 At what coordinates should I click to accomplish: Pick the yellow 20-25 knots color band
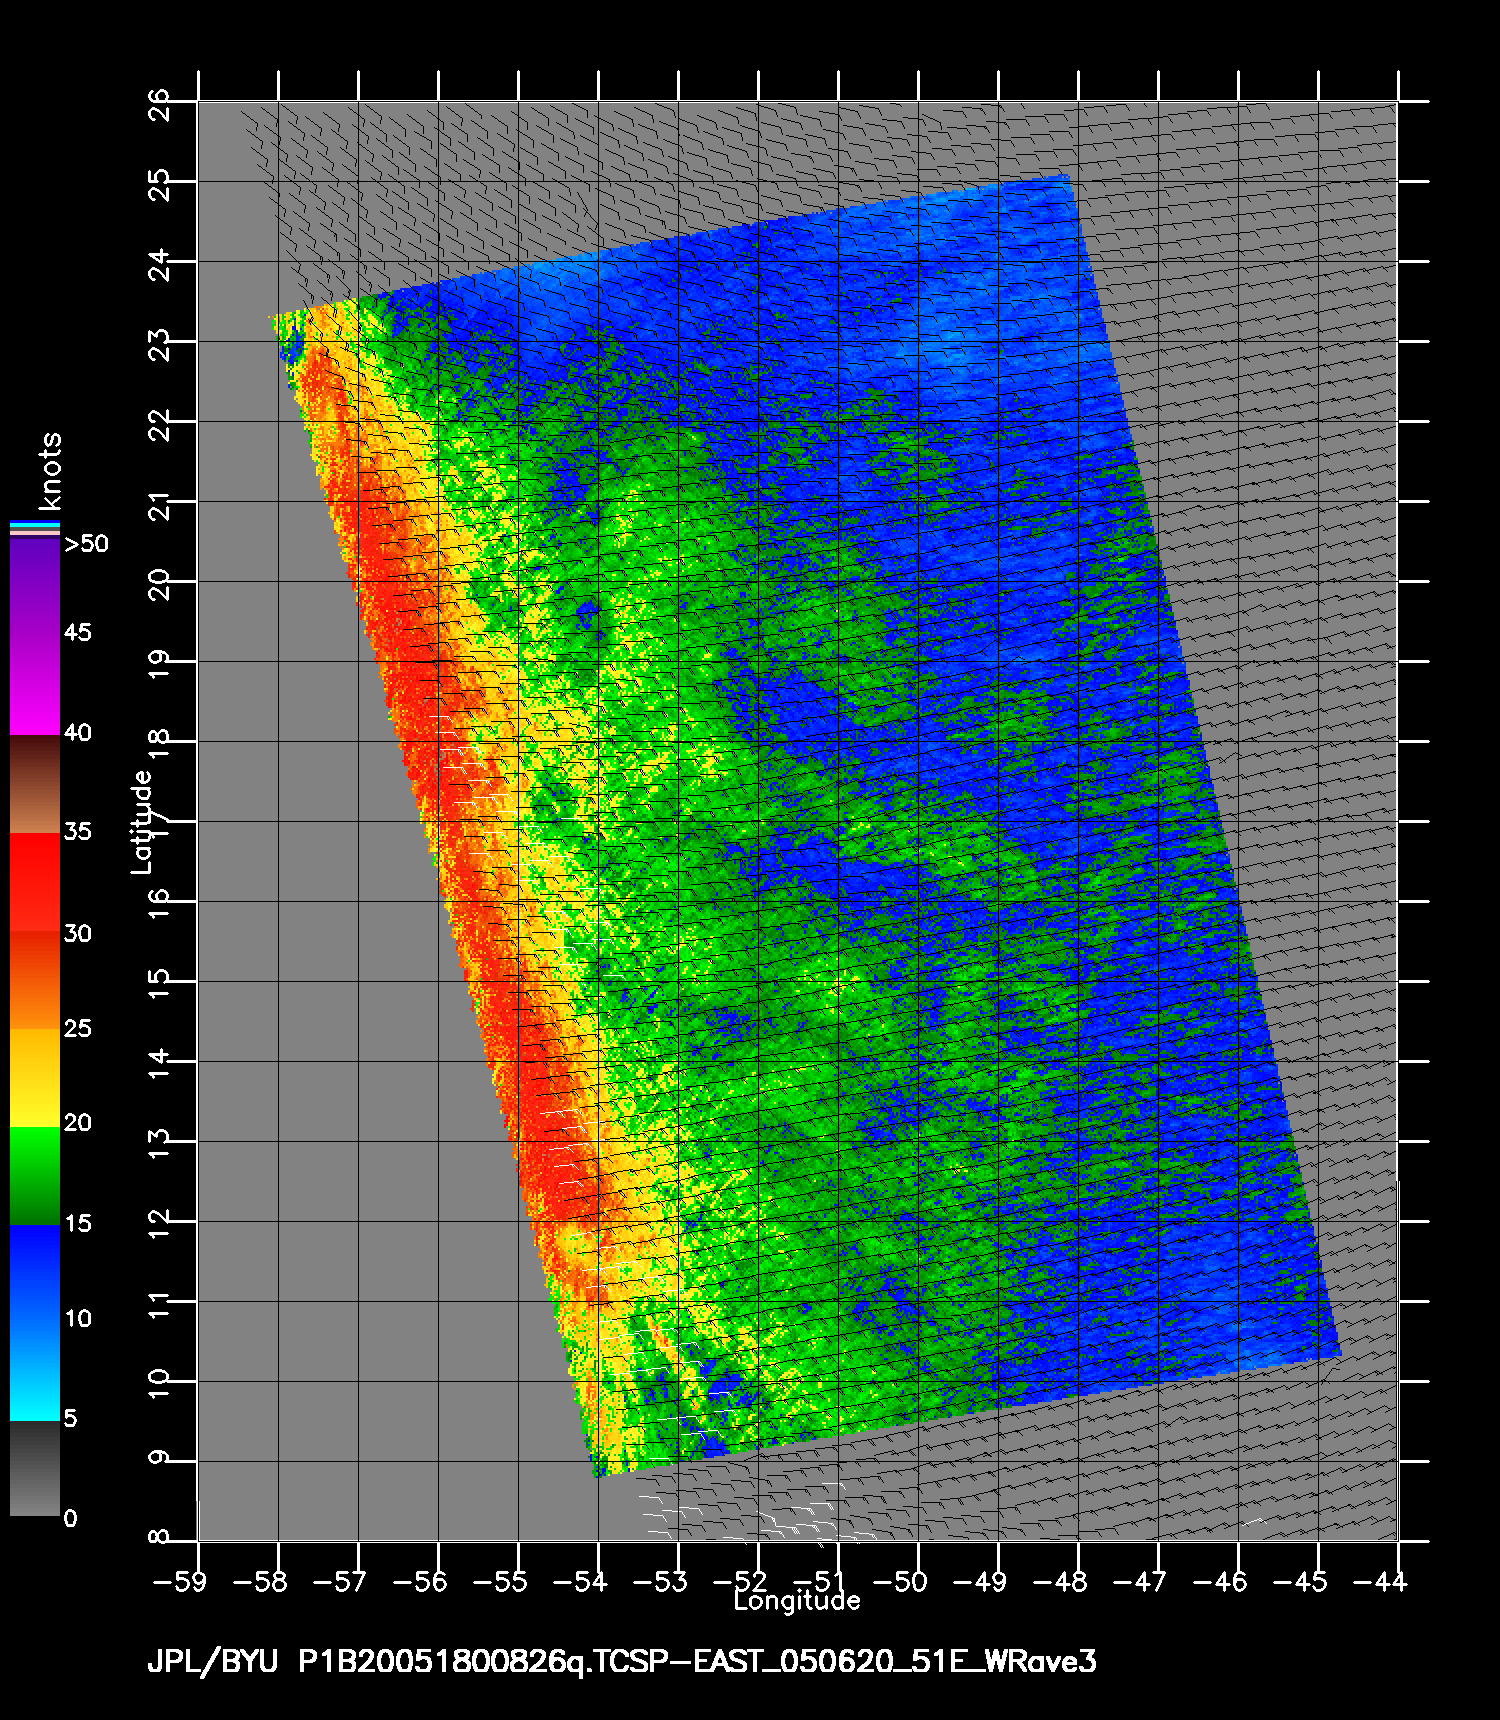tap(35, 1078)
